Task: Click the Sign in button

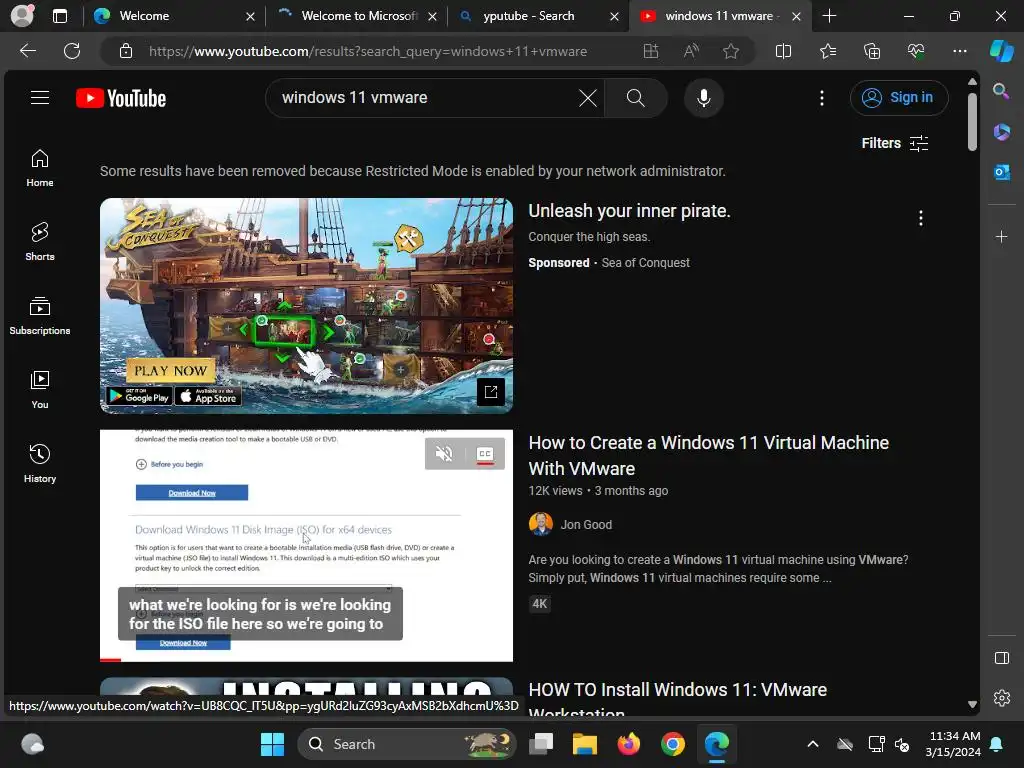Action: pos(899,98)
